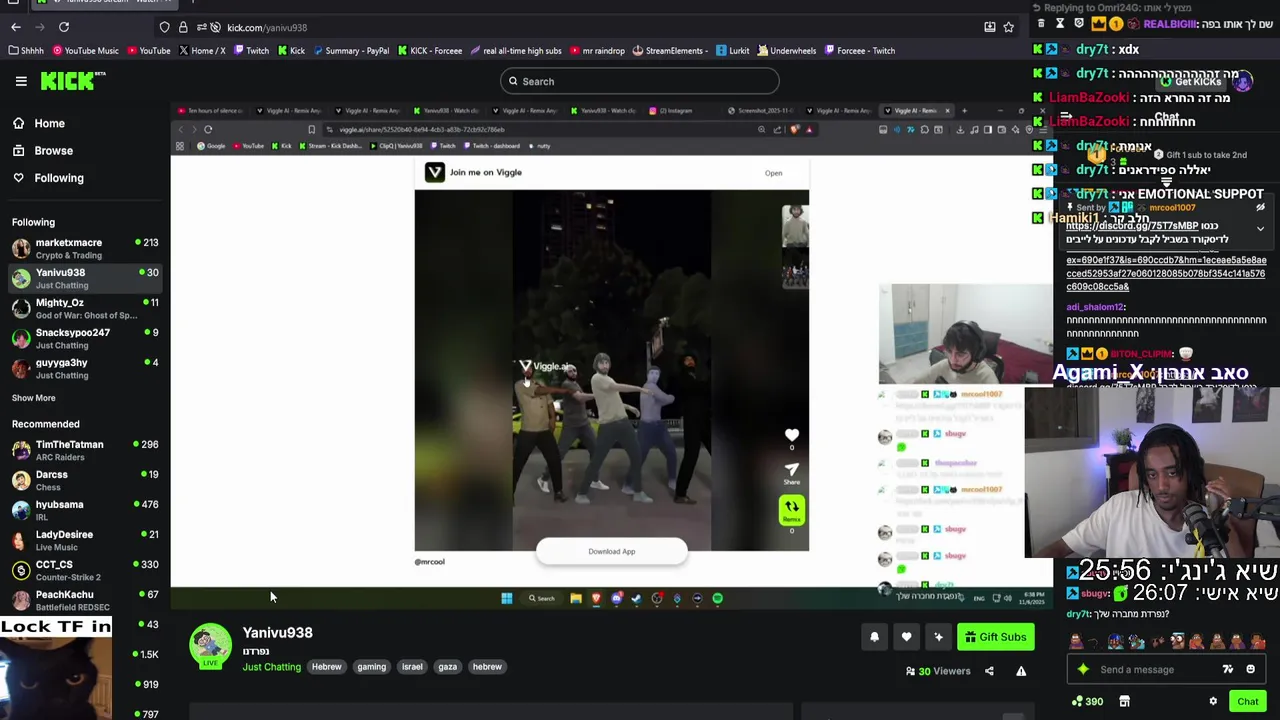Open Forceee - Twitch bookmark

click(x=859, y=50)
